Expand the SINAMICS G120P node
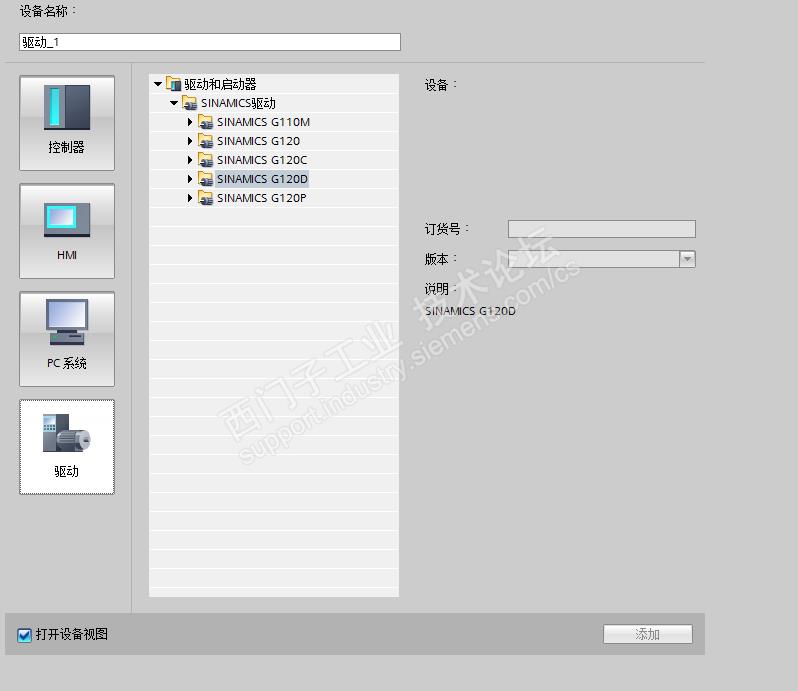 (x=190, y=198)
